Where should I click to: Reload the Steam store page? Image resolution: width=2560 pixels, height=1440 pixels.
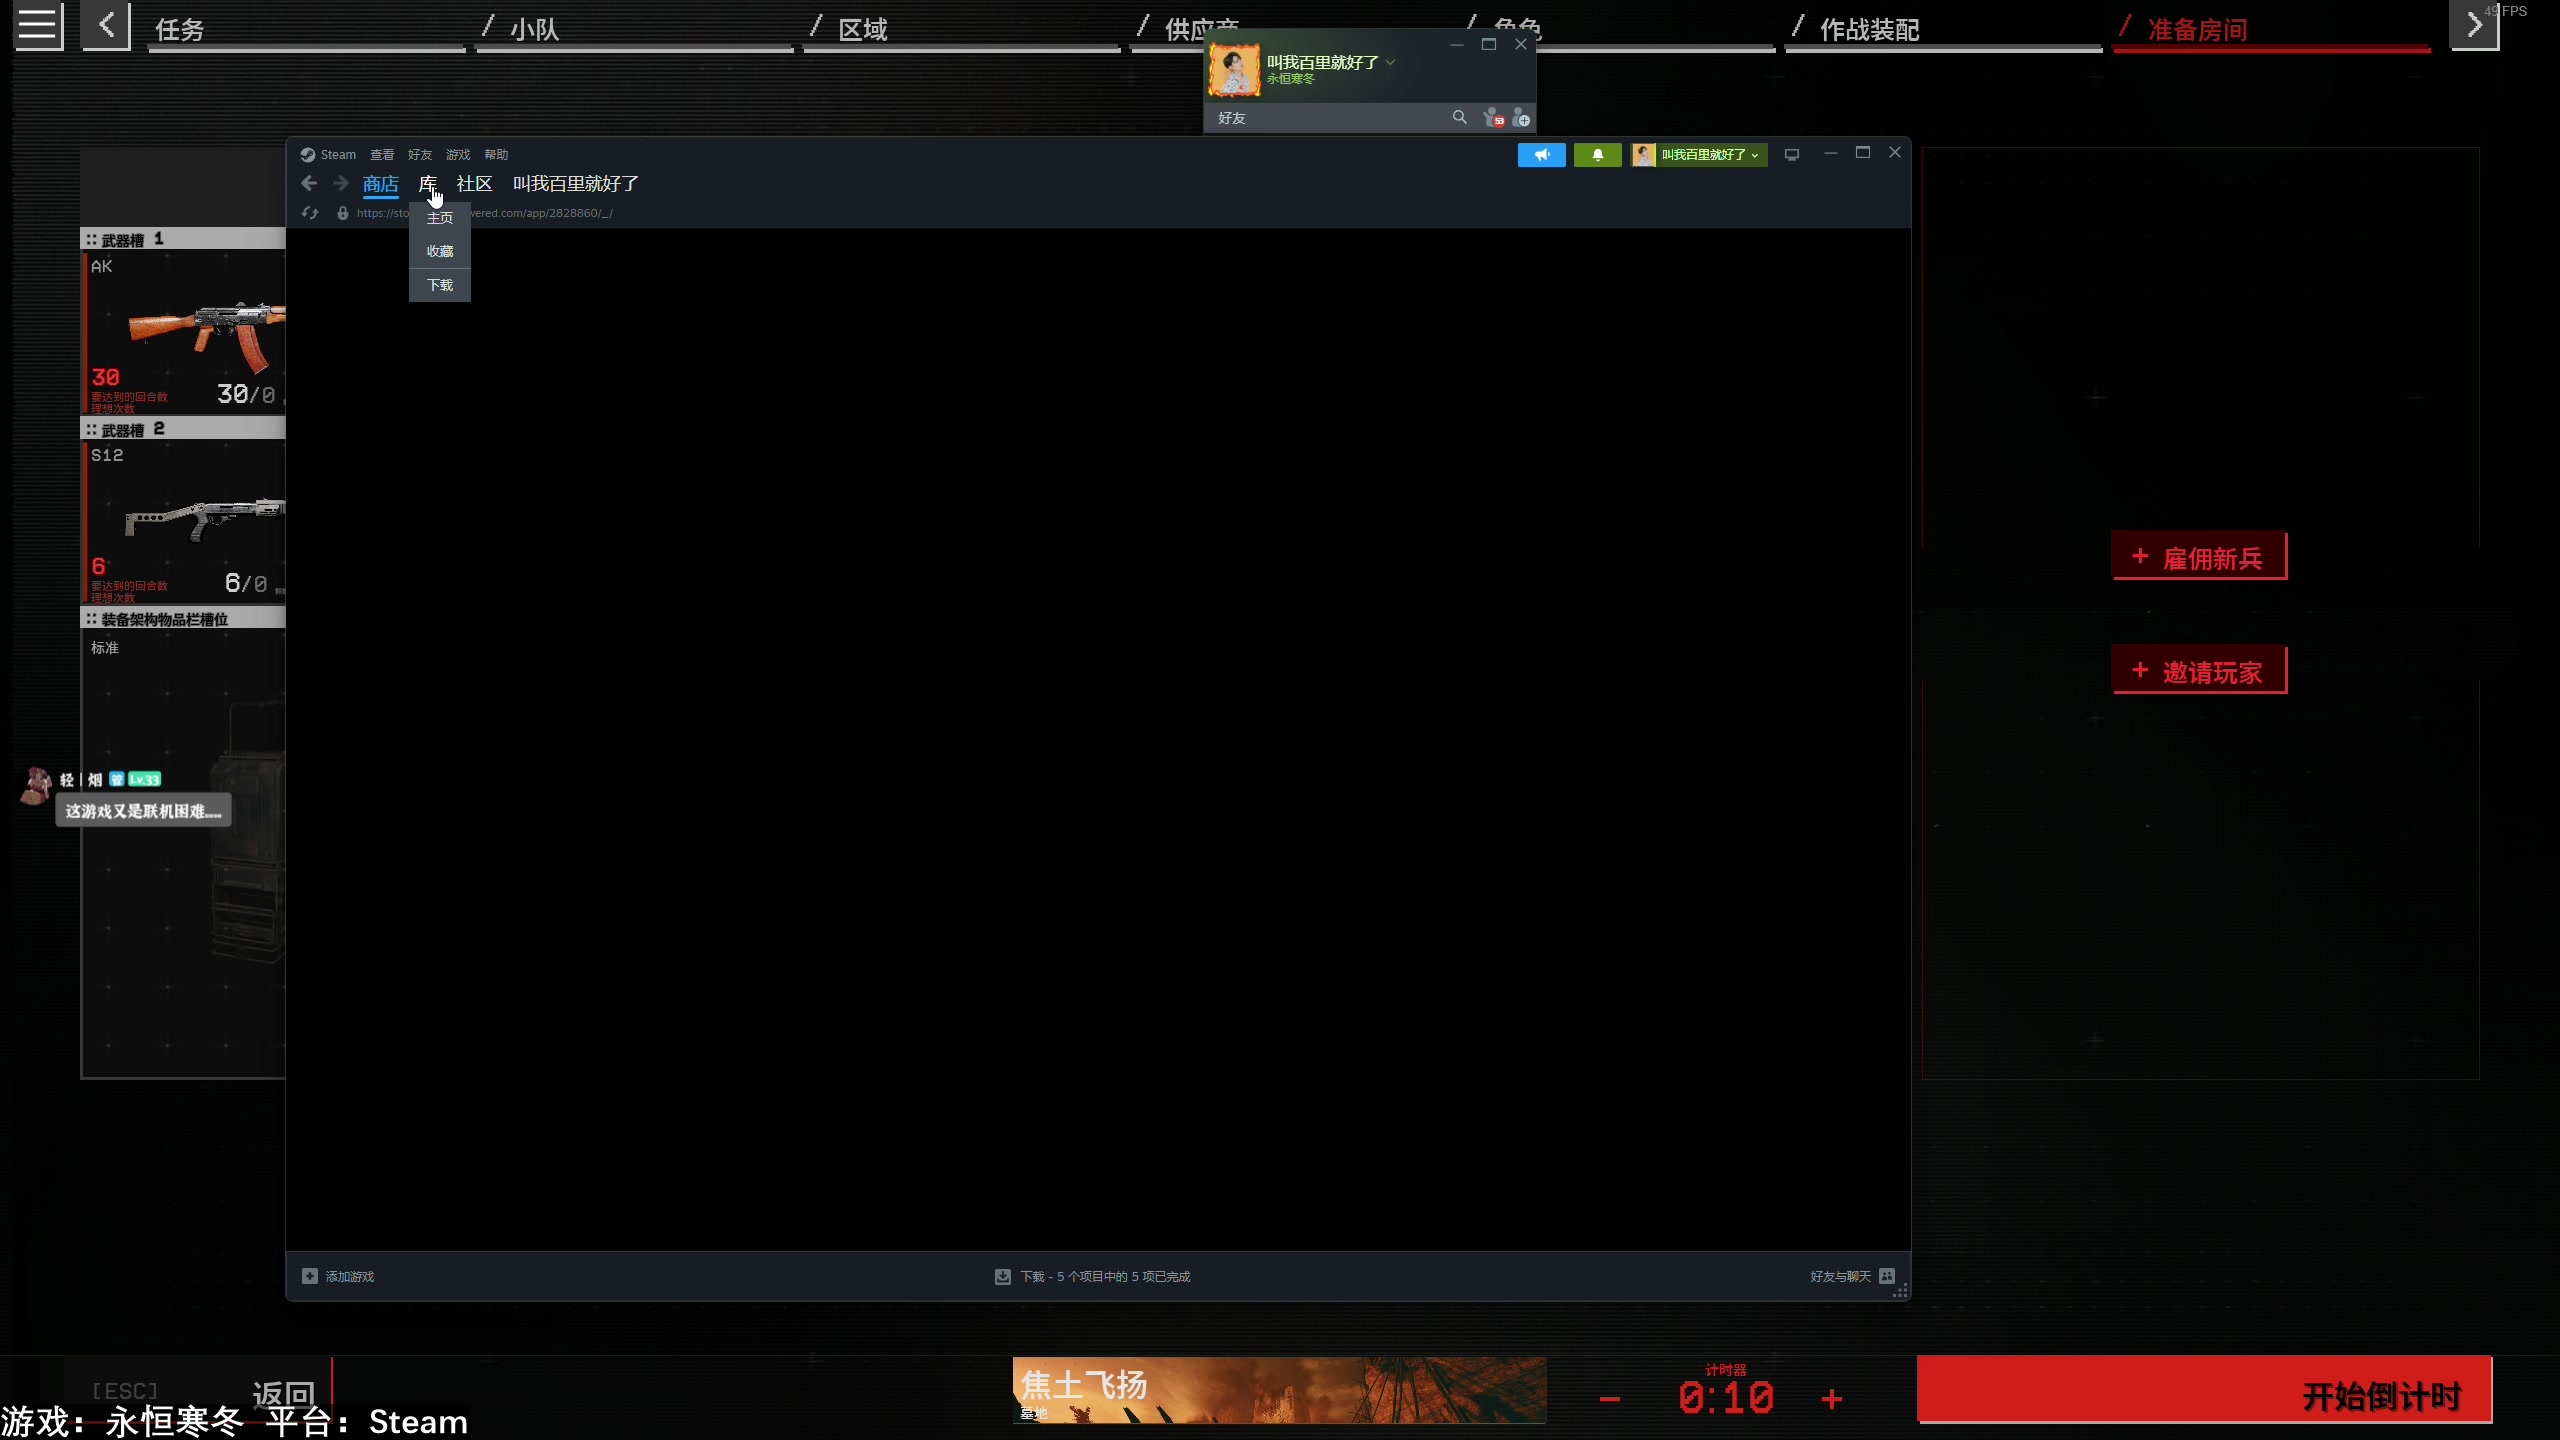pyautogui.click(x=310, y=213)
